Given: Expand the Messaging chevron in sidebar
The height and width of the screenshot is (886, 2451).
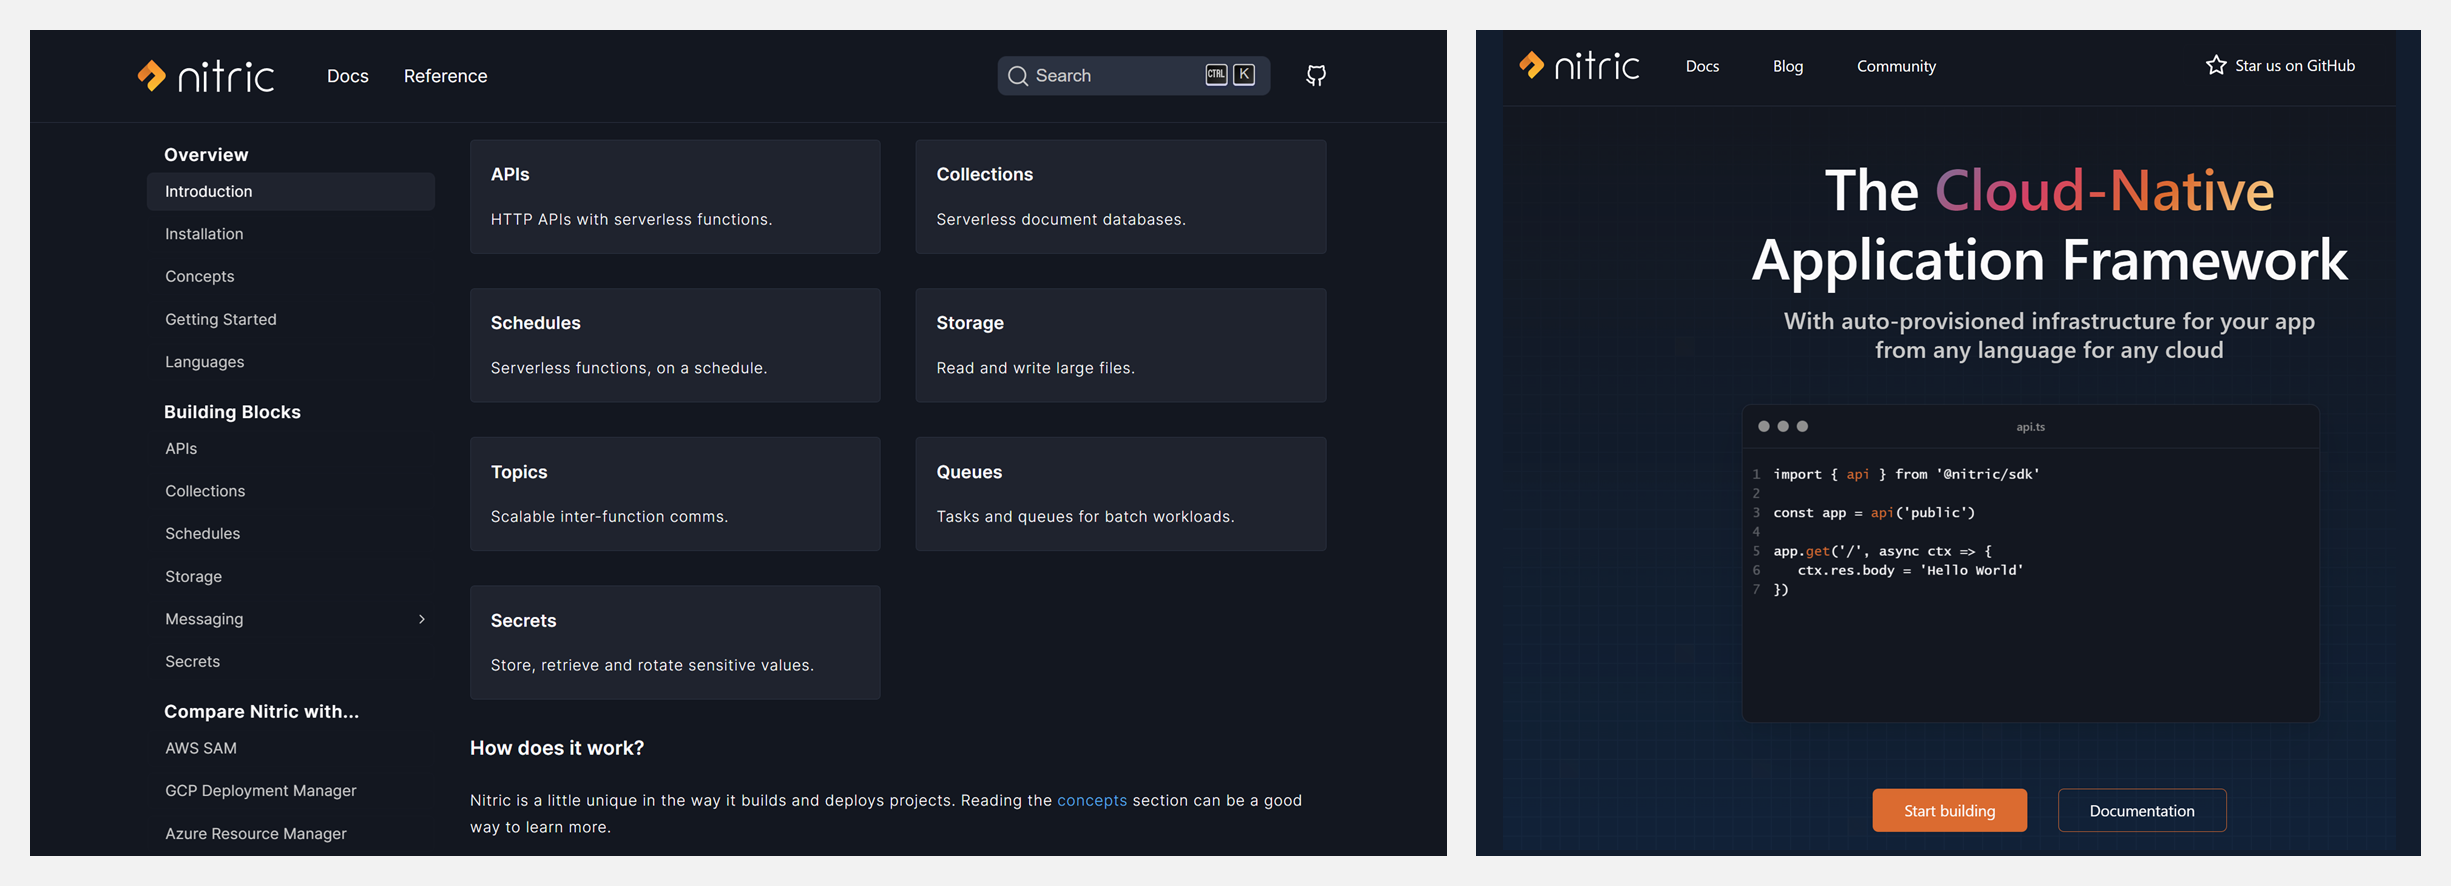Looking at the screenshot, I should 422,619.
